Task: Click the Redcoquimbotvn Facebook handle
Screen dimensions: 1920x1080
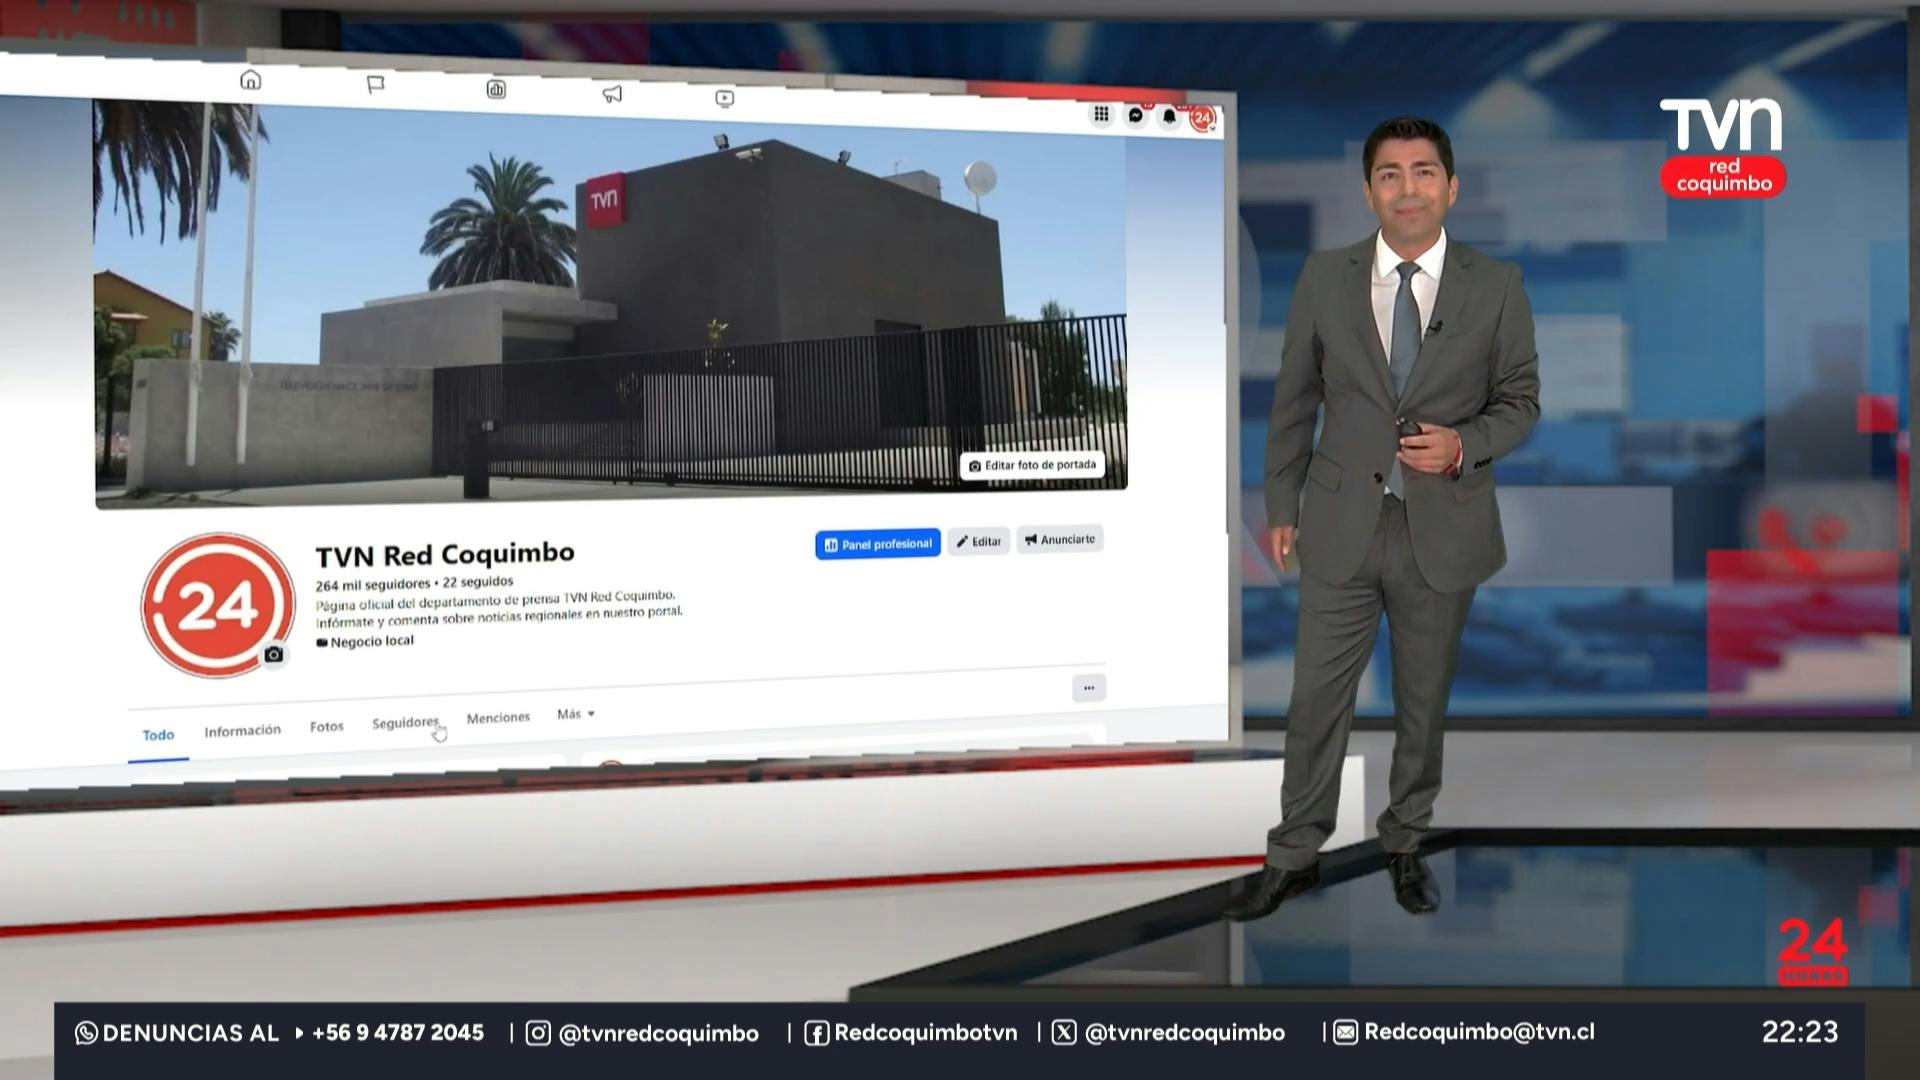Action: coord(926,1032)
